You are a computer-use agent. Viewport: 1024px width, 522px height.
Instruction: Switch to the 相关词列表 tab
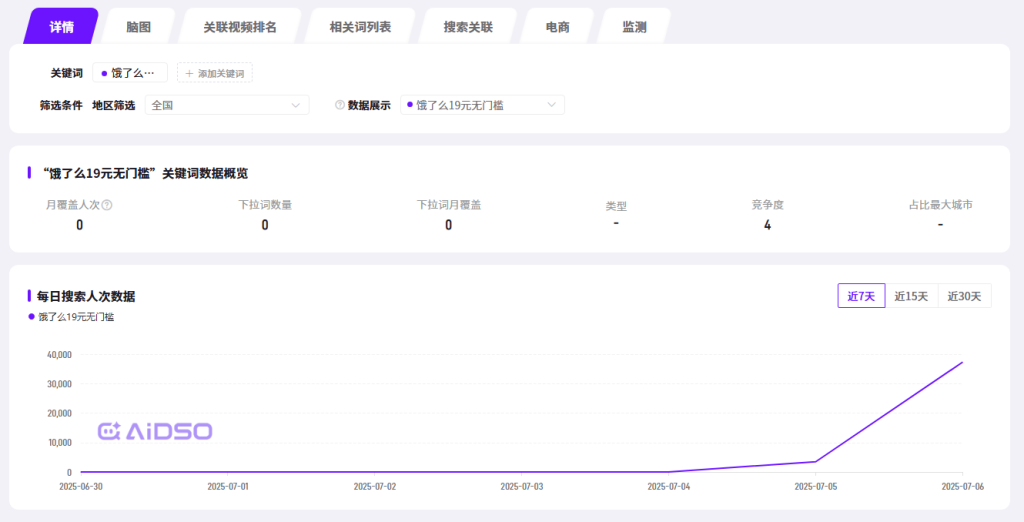[x=360, y=27]
